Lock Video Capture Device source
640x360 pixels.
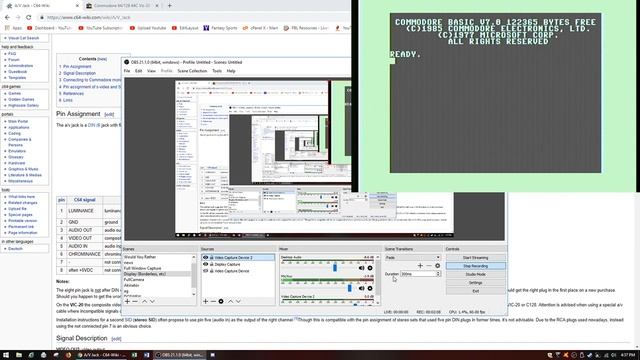211,271
